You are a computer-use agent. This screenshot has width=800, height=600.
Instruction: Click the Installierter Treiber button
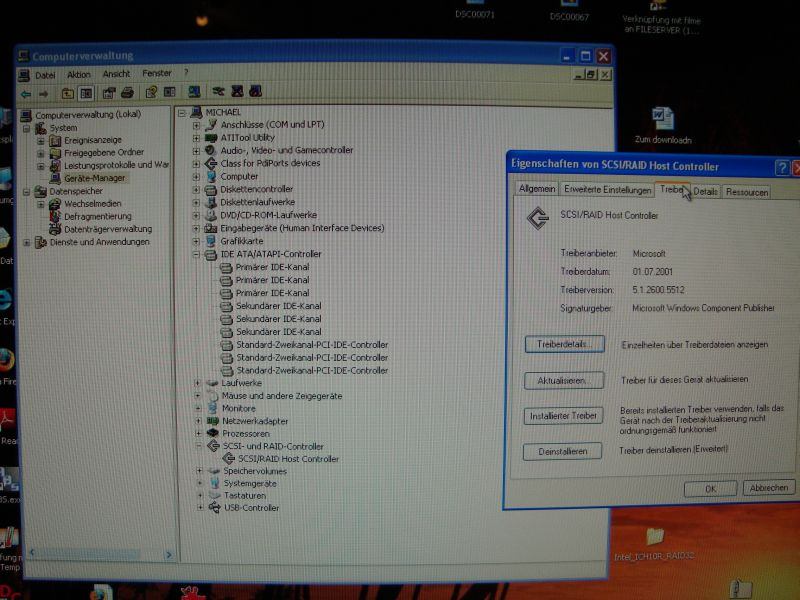coord(563,416)
